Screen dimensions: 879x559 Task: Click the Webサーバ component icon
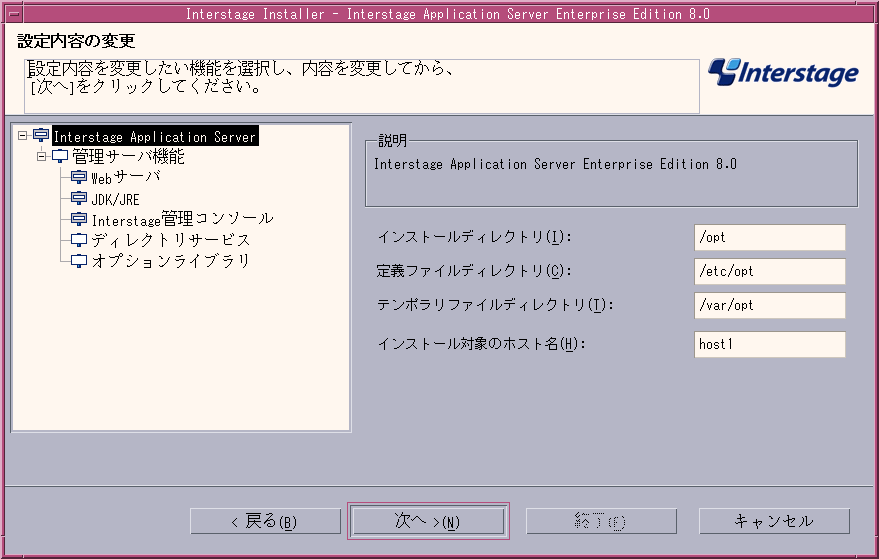point(79,177)
